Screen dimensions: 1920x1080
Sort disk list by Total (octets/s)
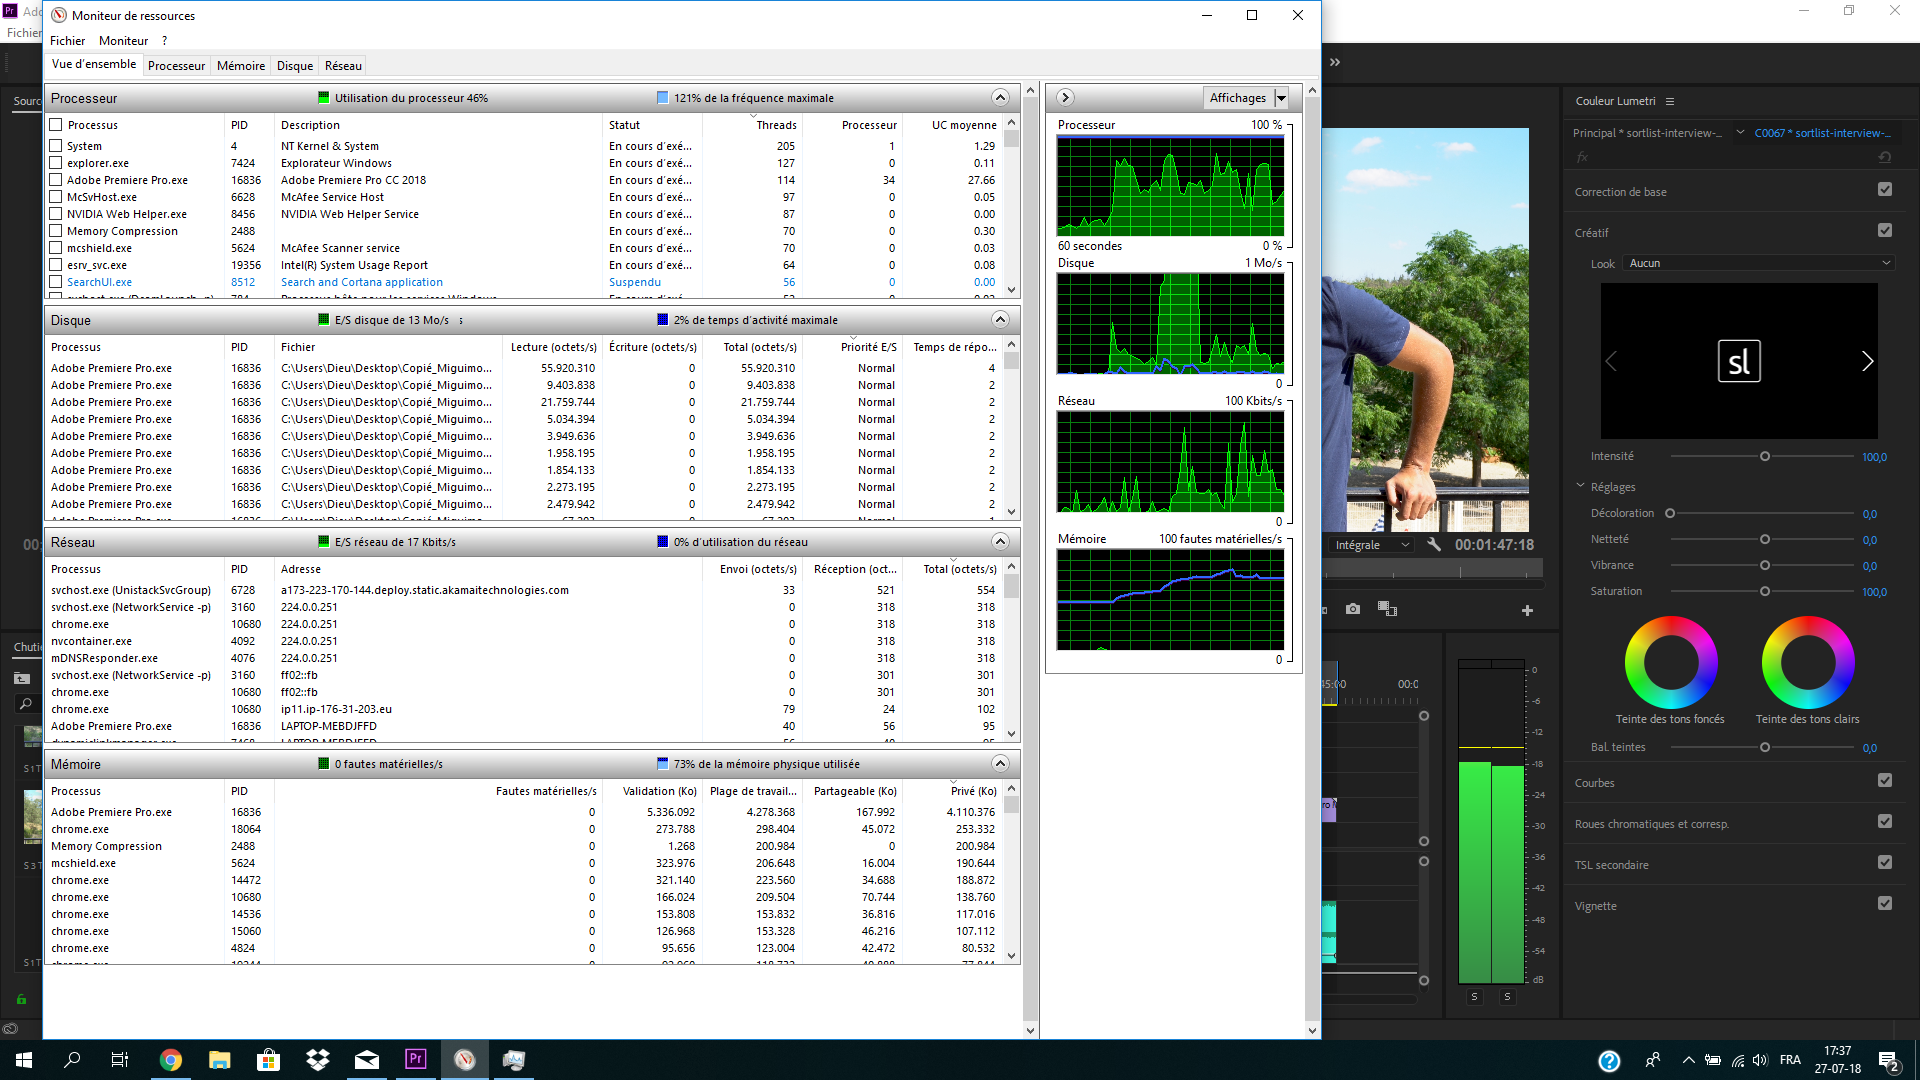[x=752, y=347]
